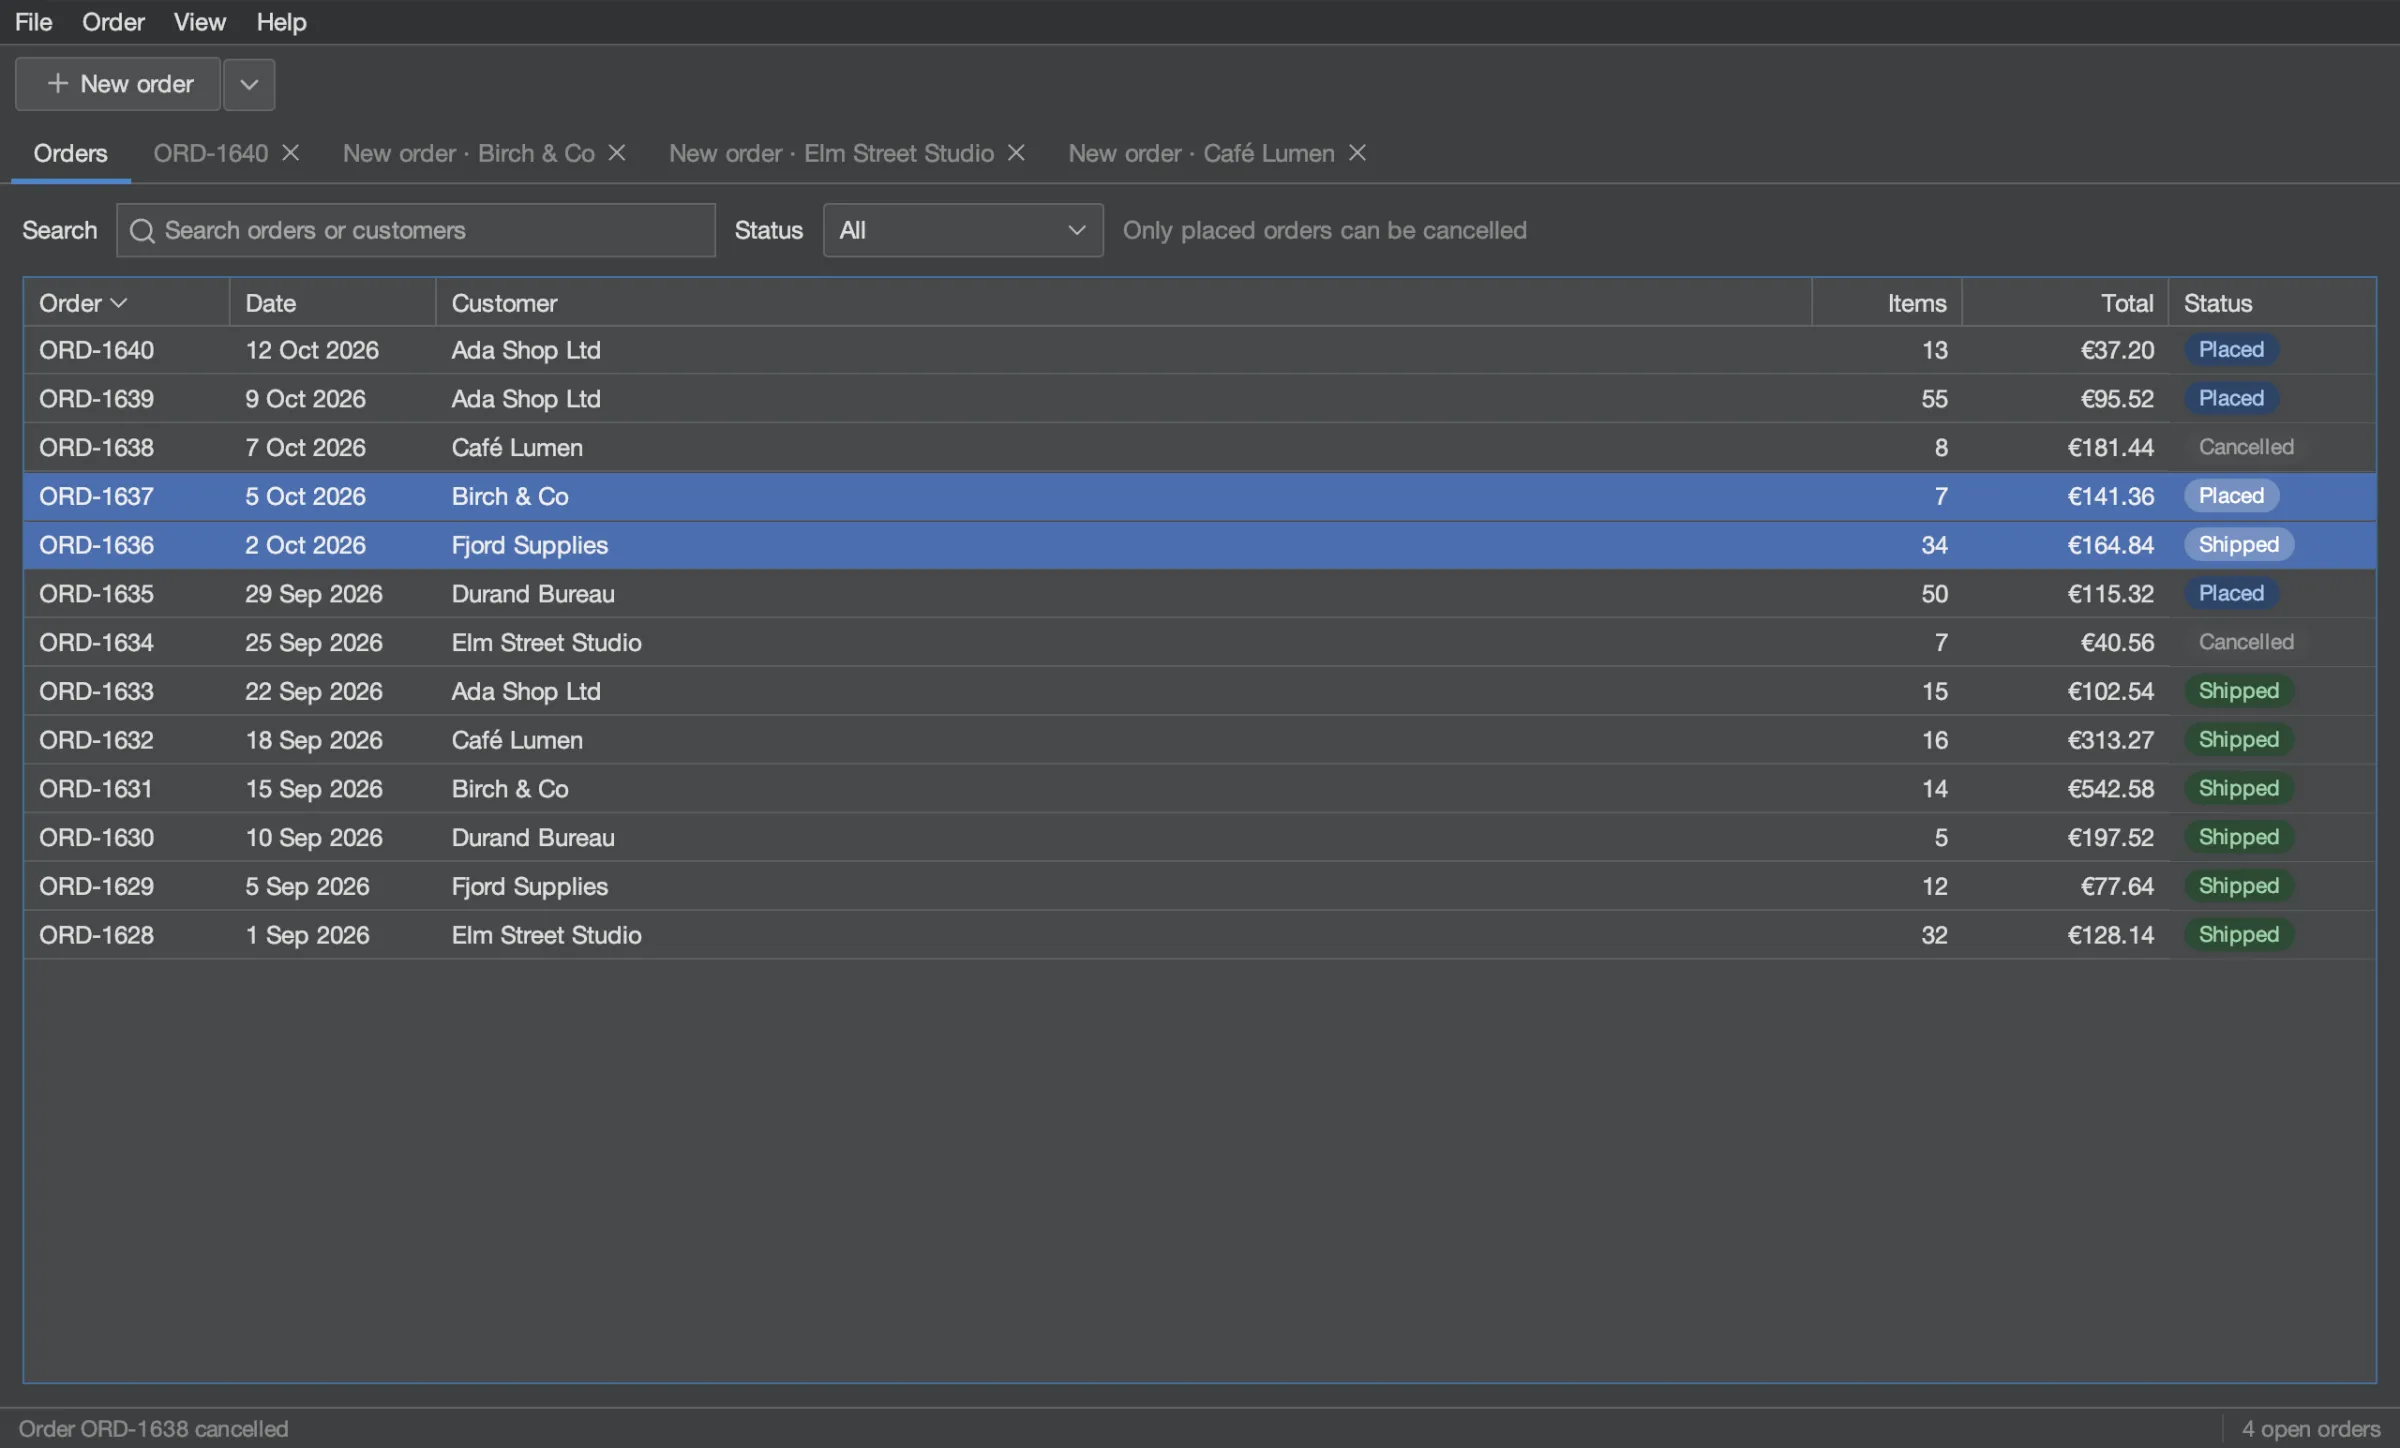Select Durand Bureau in row ORD-1635
This screenshot has height=1448, width=2400.
tap(533, 594)
